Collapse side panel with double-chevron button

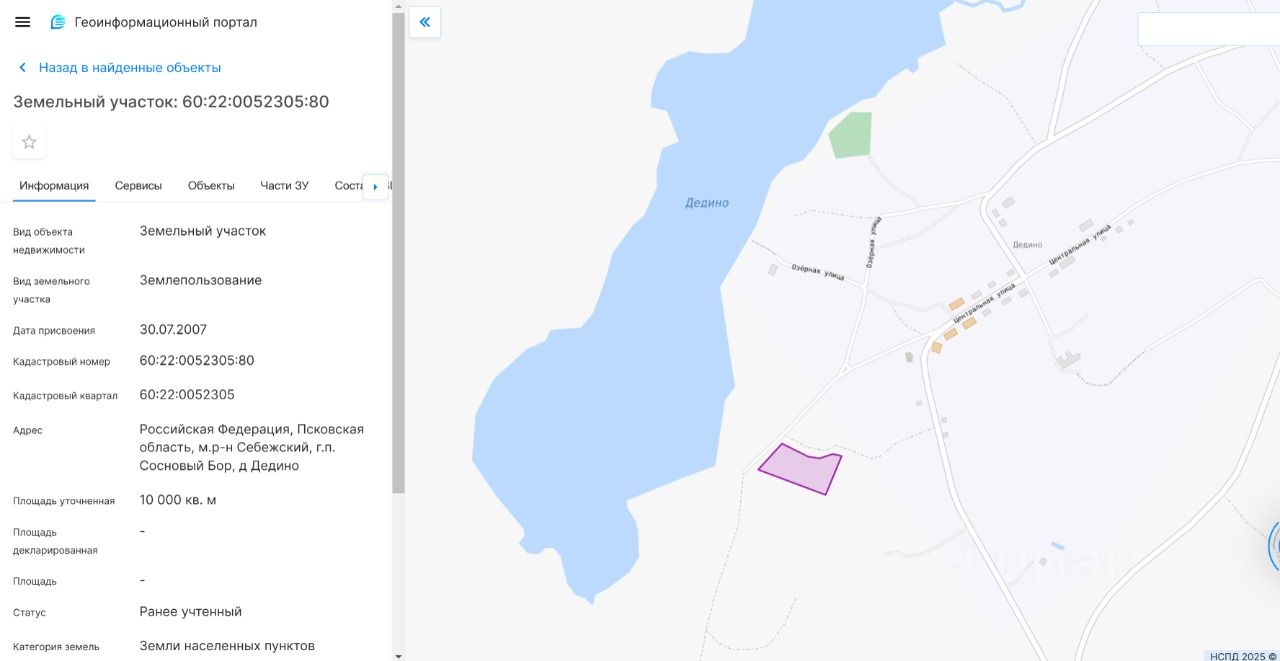coord(425,22)
